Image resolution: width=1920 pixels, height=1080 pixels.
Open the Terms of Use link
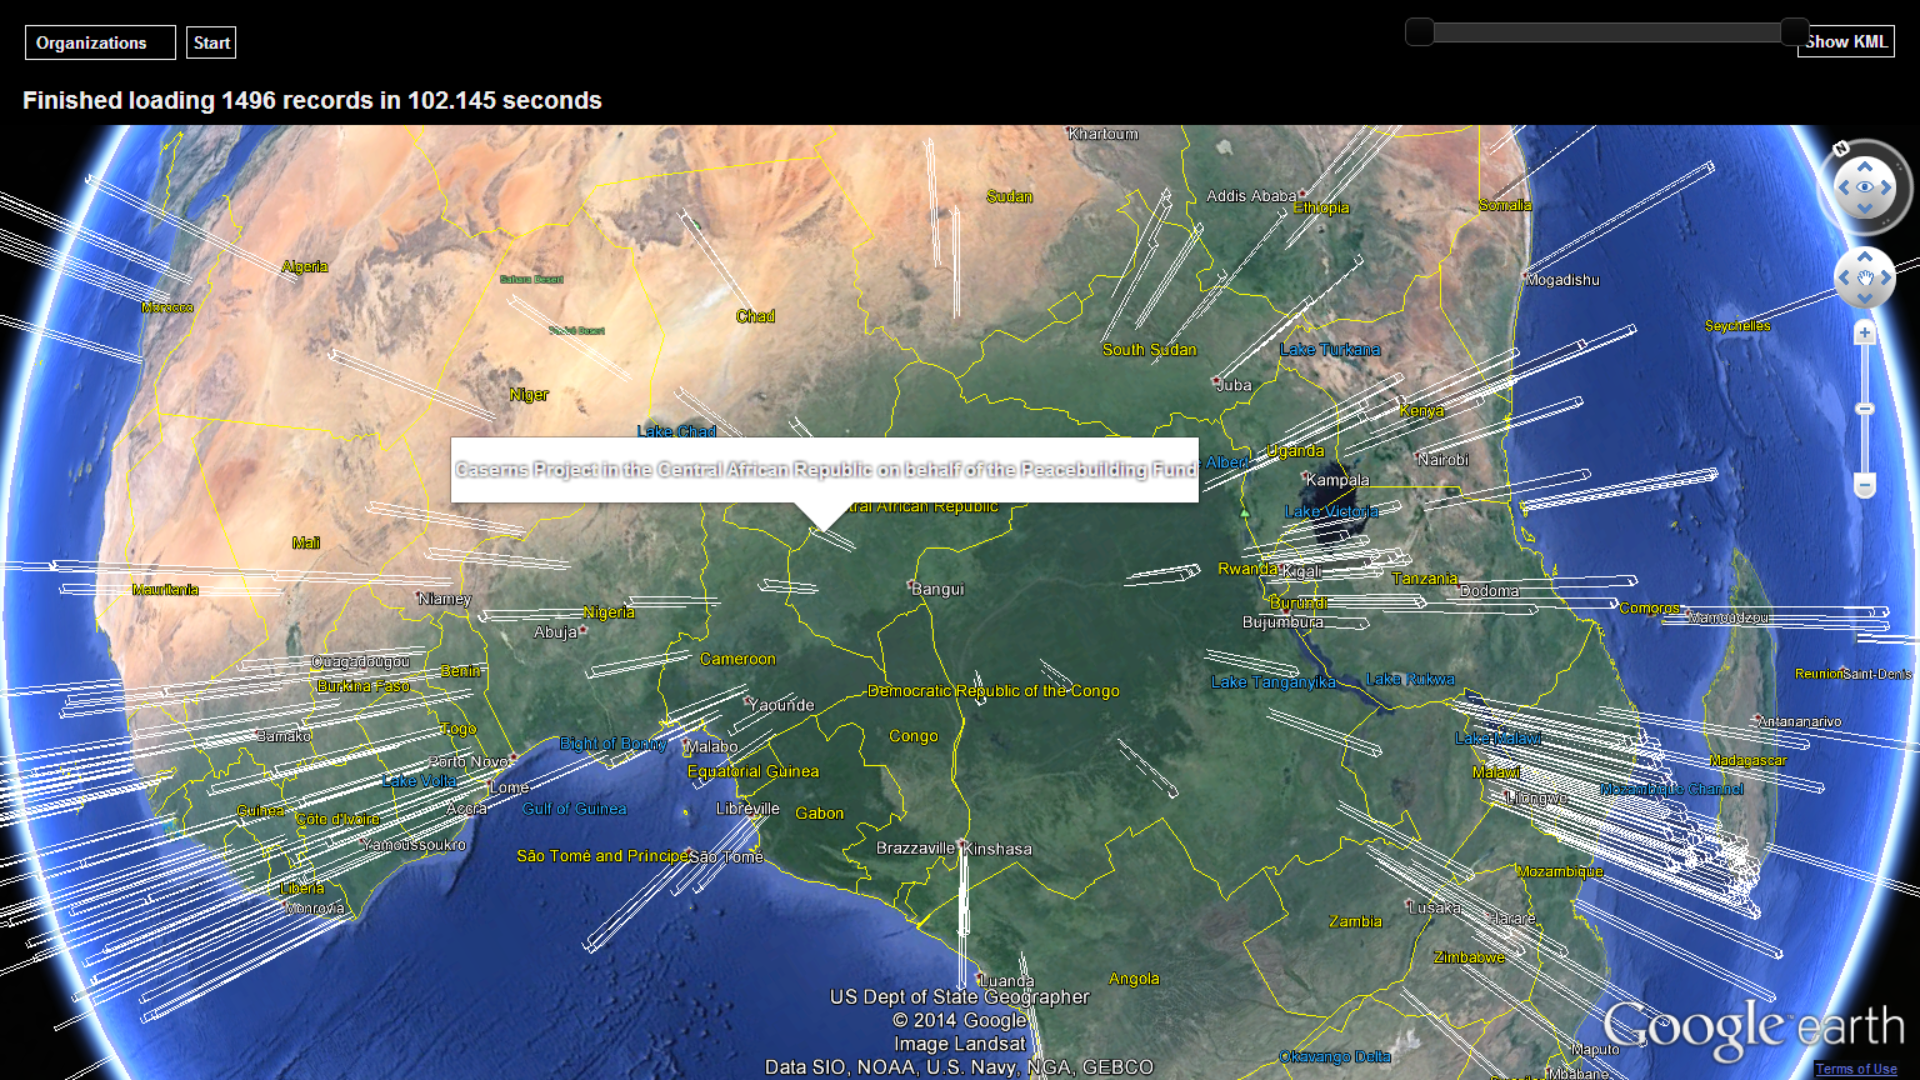pos(1856,1069)
